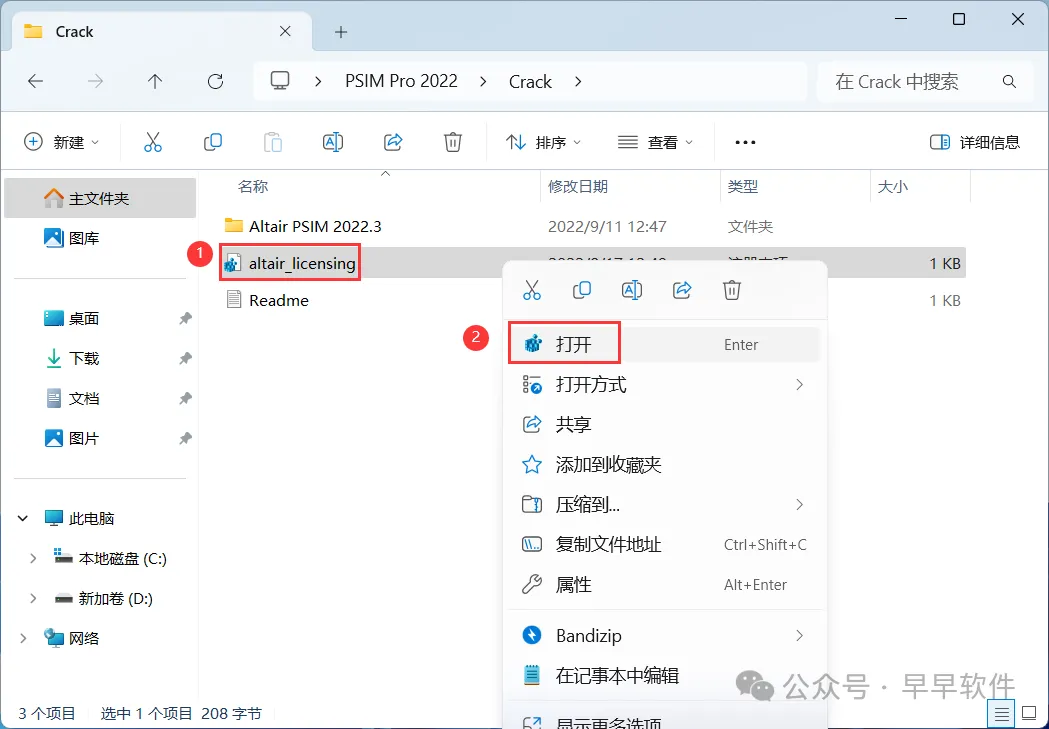This screenshot has height=729, width=1049.
Task: Click the toolbar Cut scissors icon
Action: click(153, 142)
